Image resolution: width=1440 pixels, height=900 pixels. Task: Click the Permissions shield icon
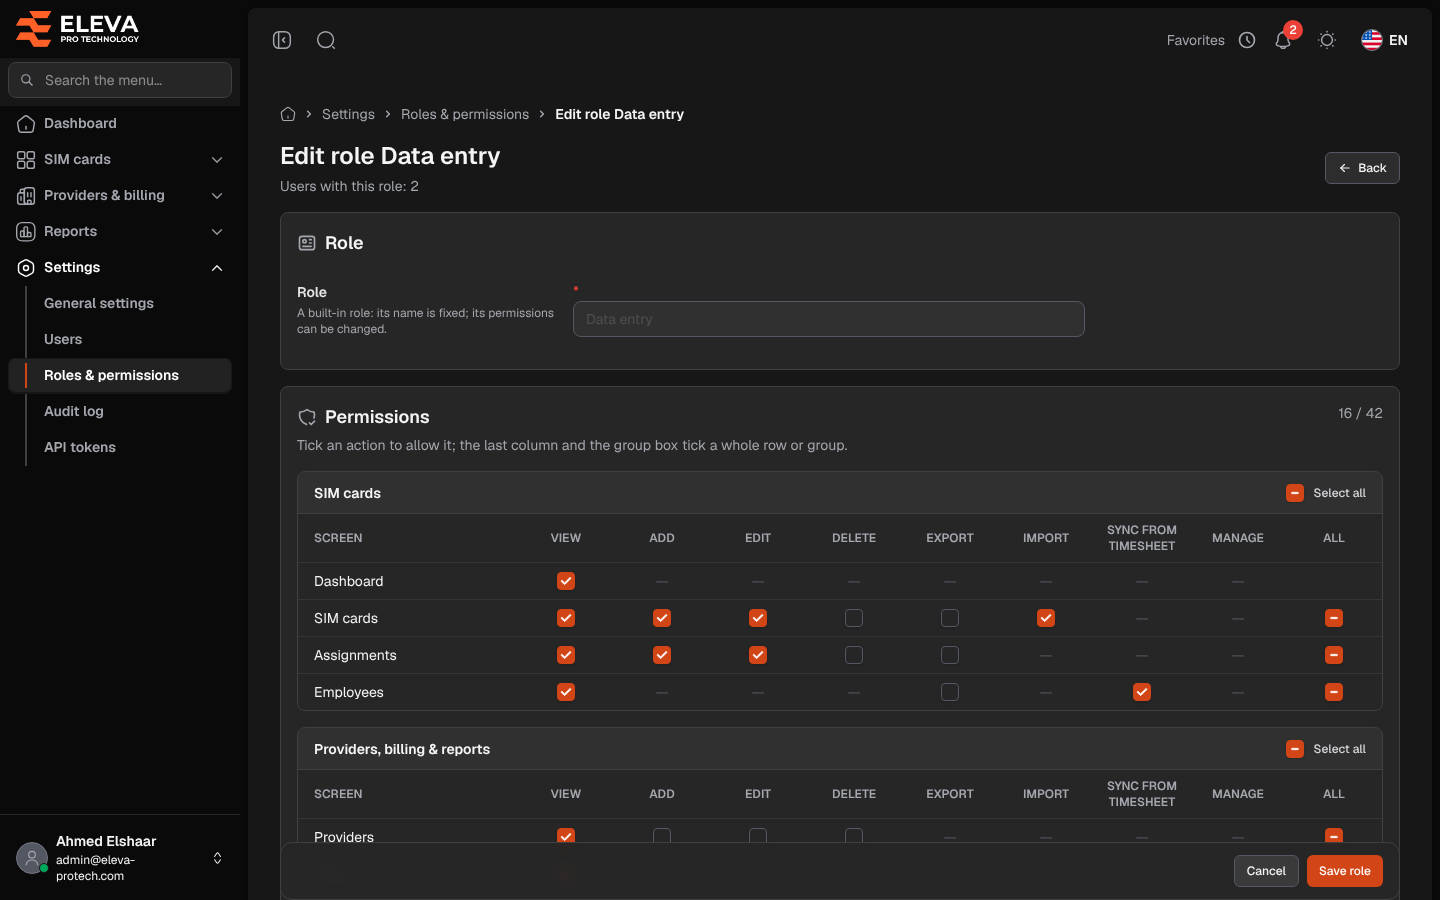pos(307,417)
